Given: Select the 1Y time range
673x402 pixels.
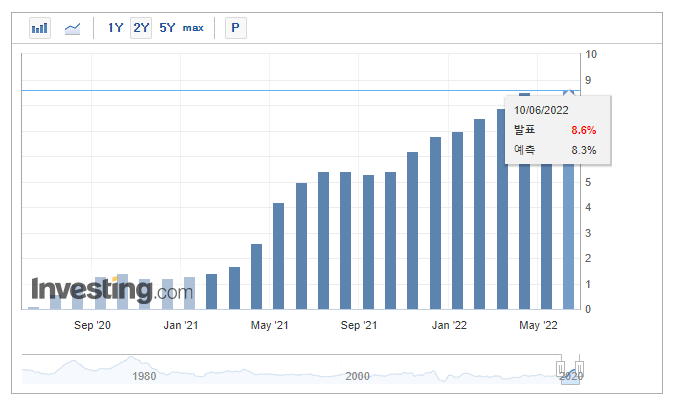Looking at the screenshot, I should tap(115, 28).
